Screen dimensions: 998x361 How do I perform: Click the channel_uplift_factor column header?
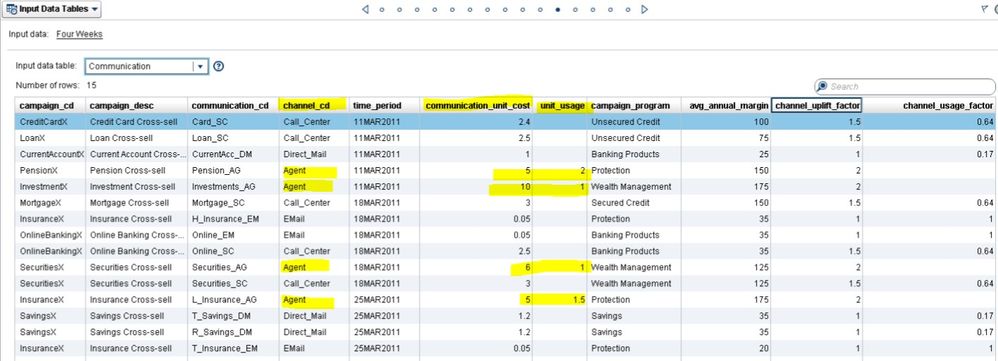[x=817, y=105]
